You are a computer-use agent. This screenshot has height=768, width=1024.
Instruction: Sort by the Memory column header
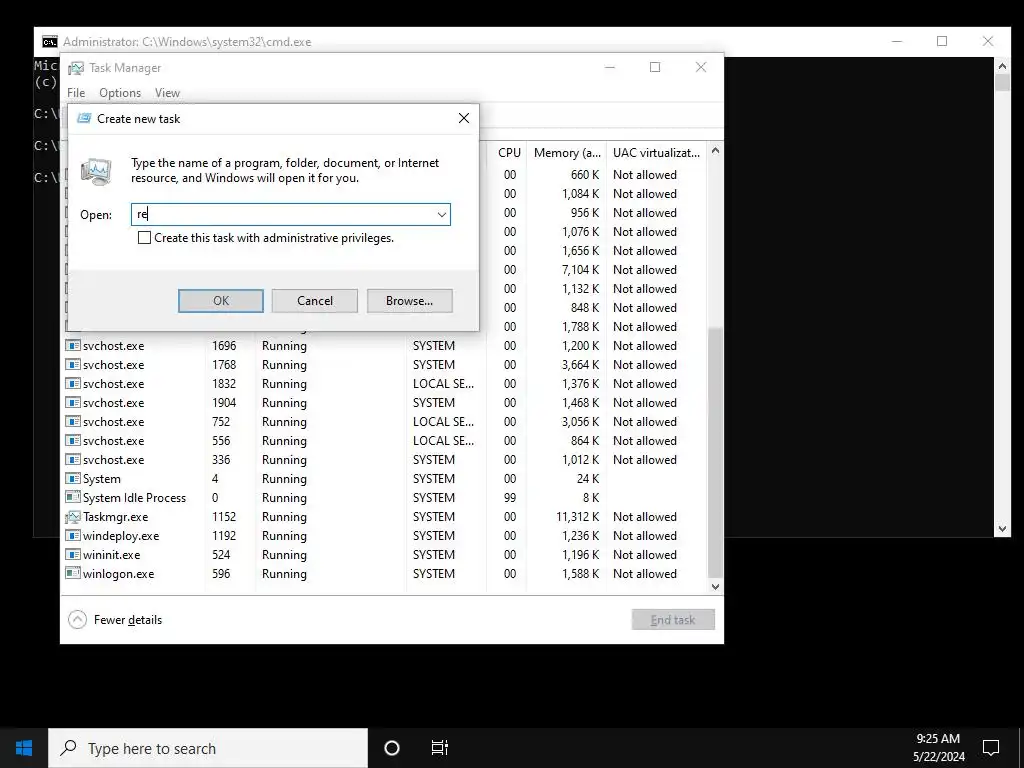pyautogui.click(x=567, y=153)
